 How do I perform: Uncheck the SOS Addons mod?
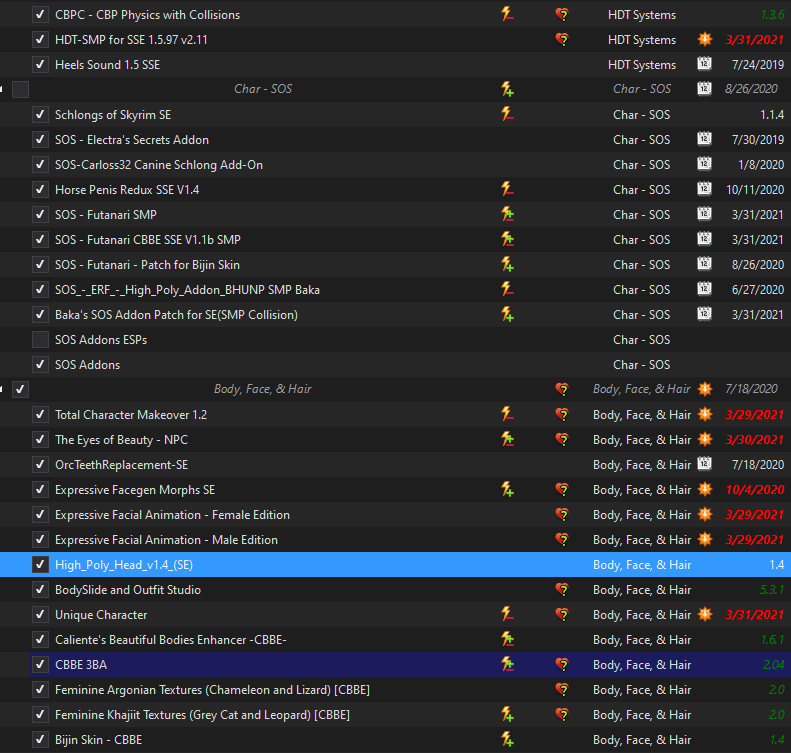(x=40, y=364)
